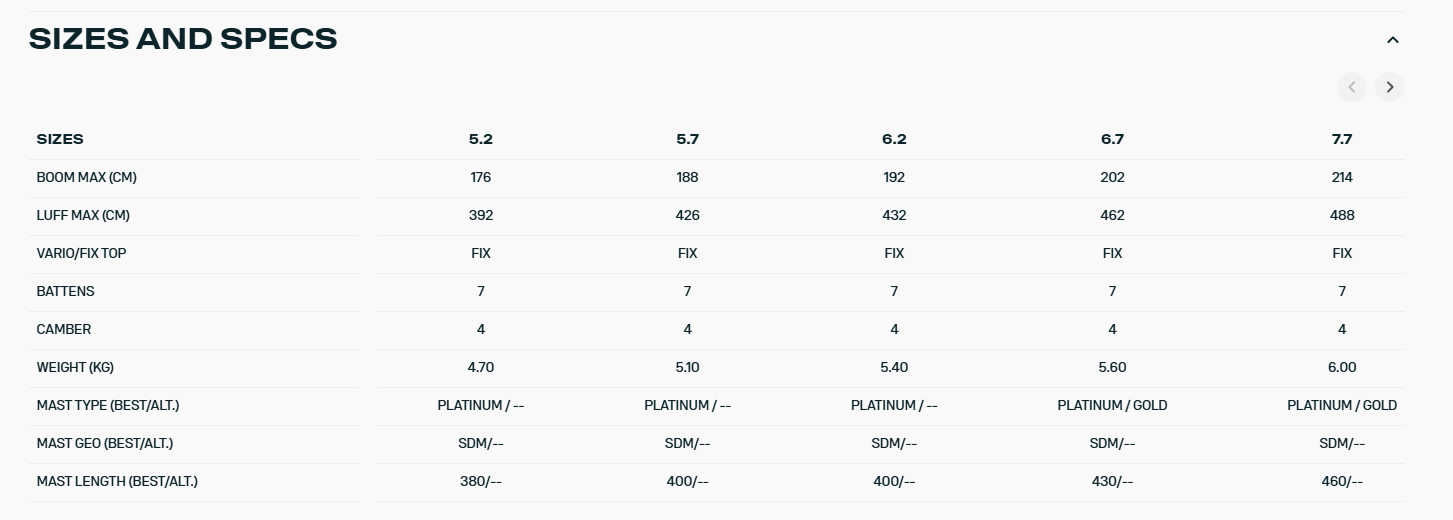Click the next sizes right arrow
Image resolution: width=1453 pixels, height=520 pixels.
click(x=1389, y=87)
